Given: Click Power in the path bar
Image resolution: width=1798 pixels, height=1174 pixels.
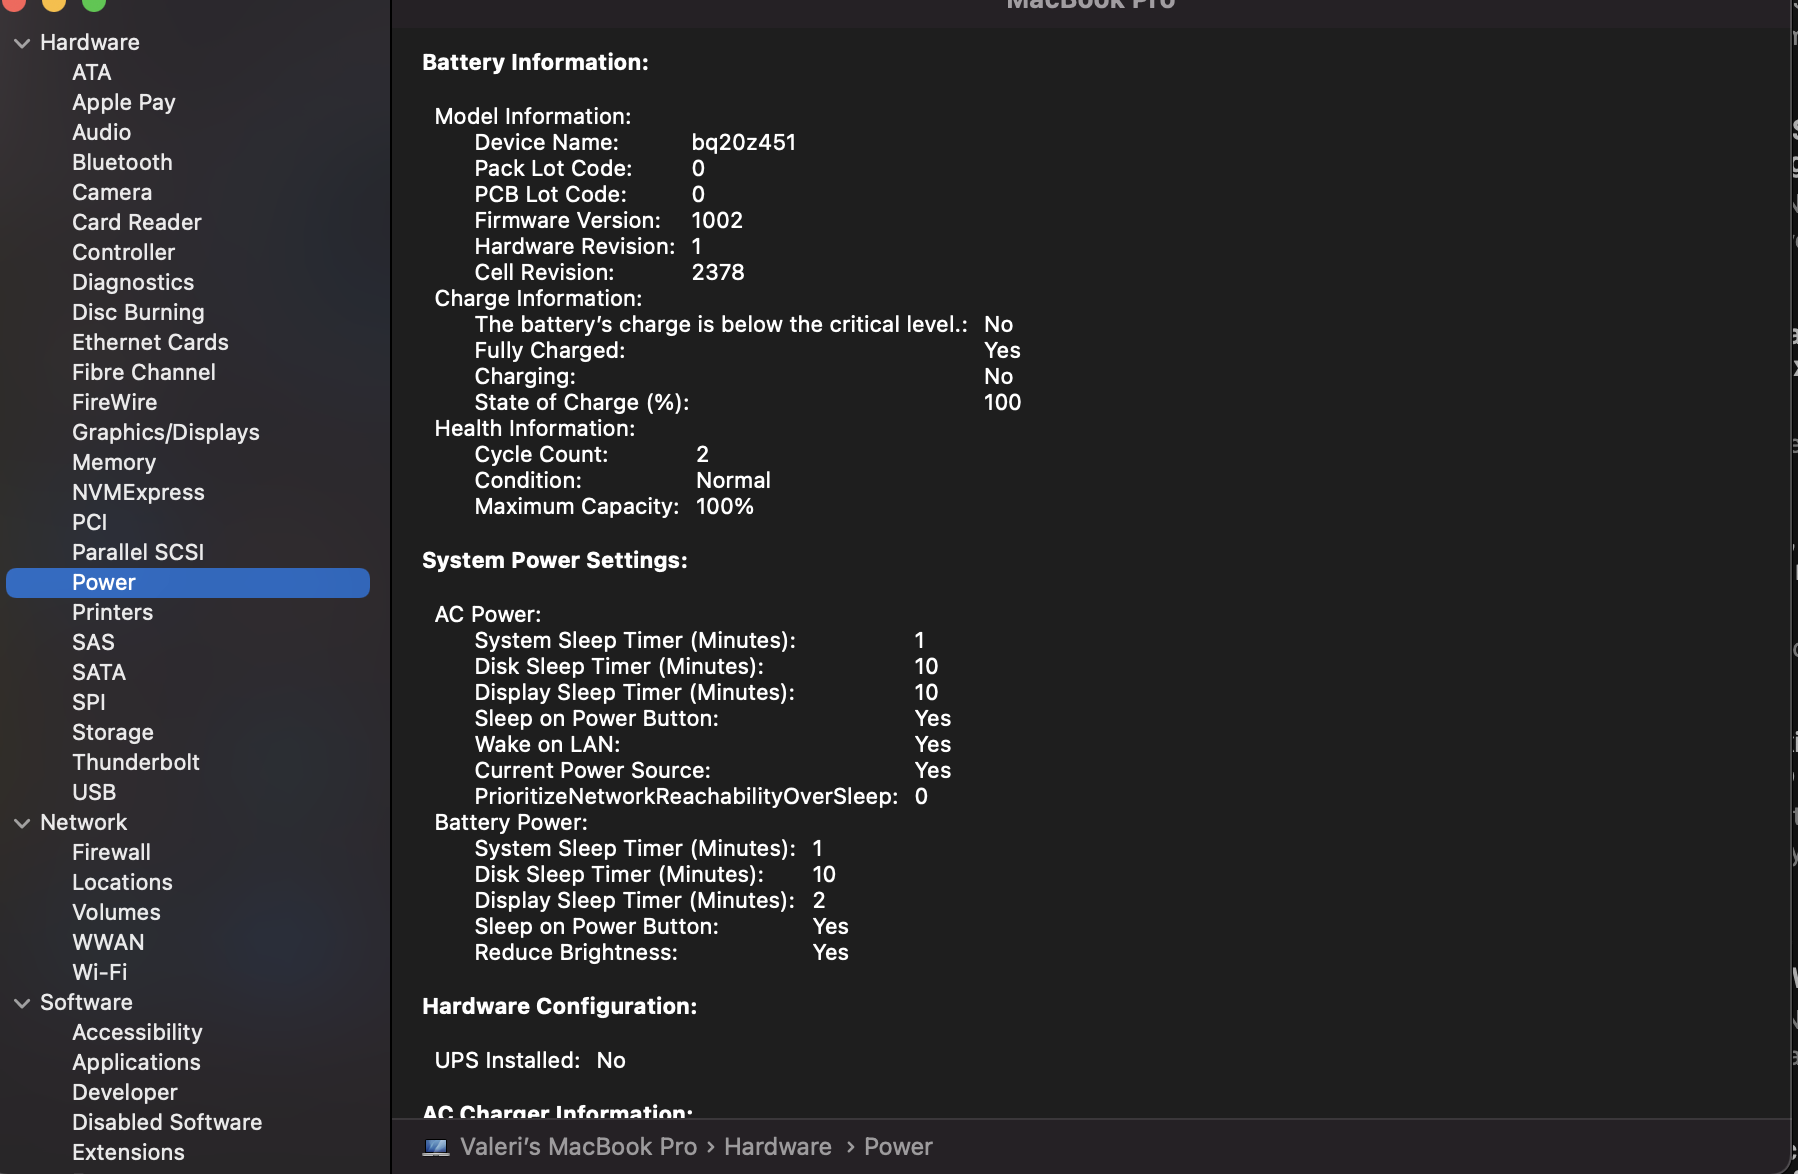Looking at the screenshot, I should (x=898, y=1147).
